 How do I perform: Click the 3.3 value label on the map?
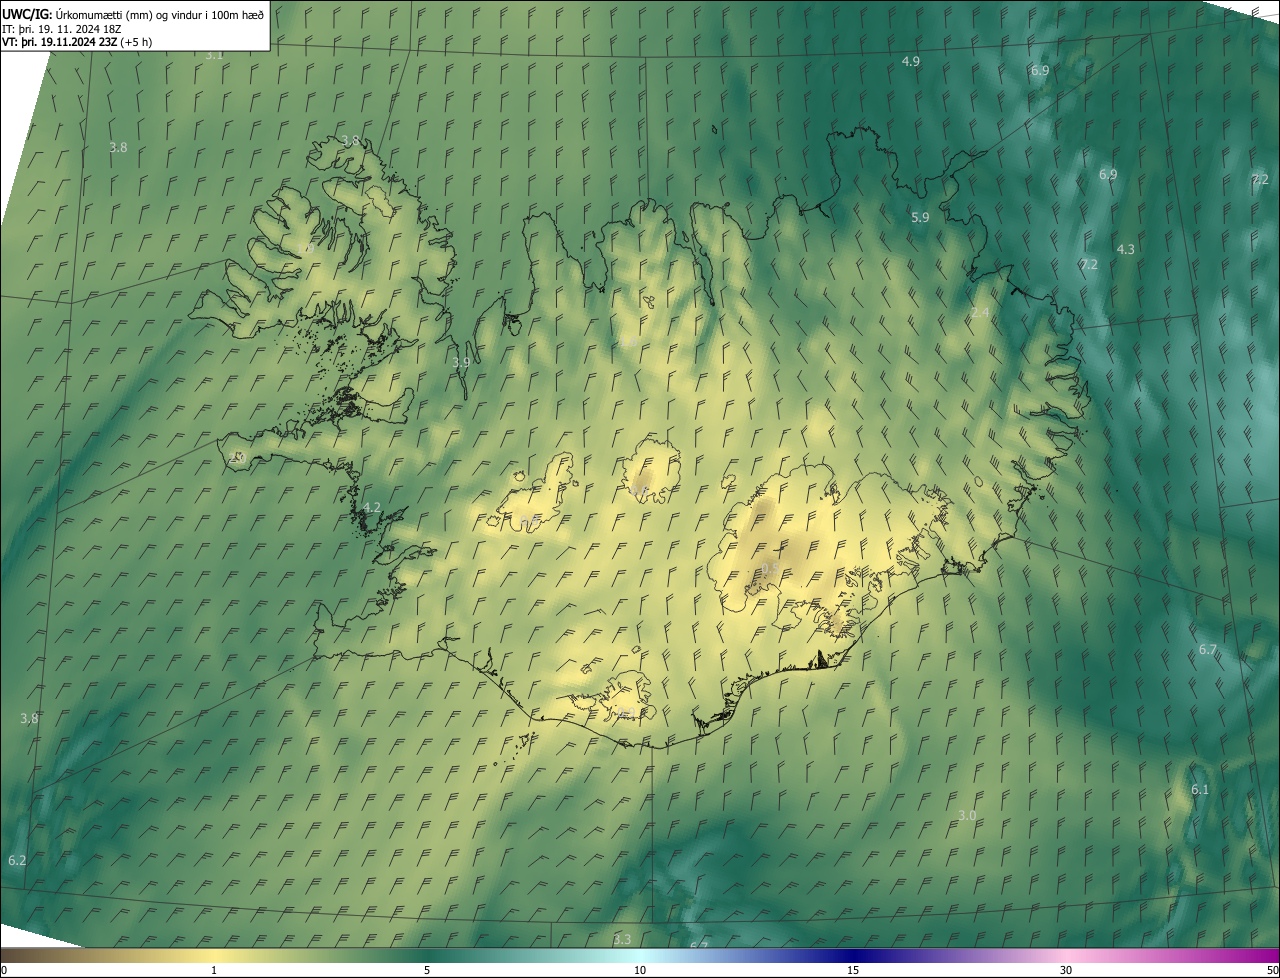point(622,940)
